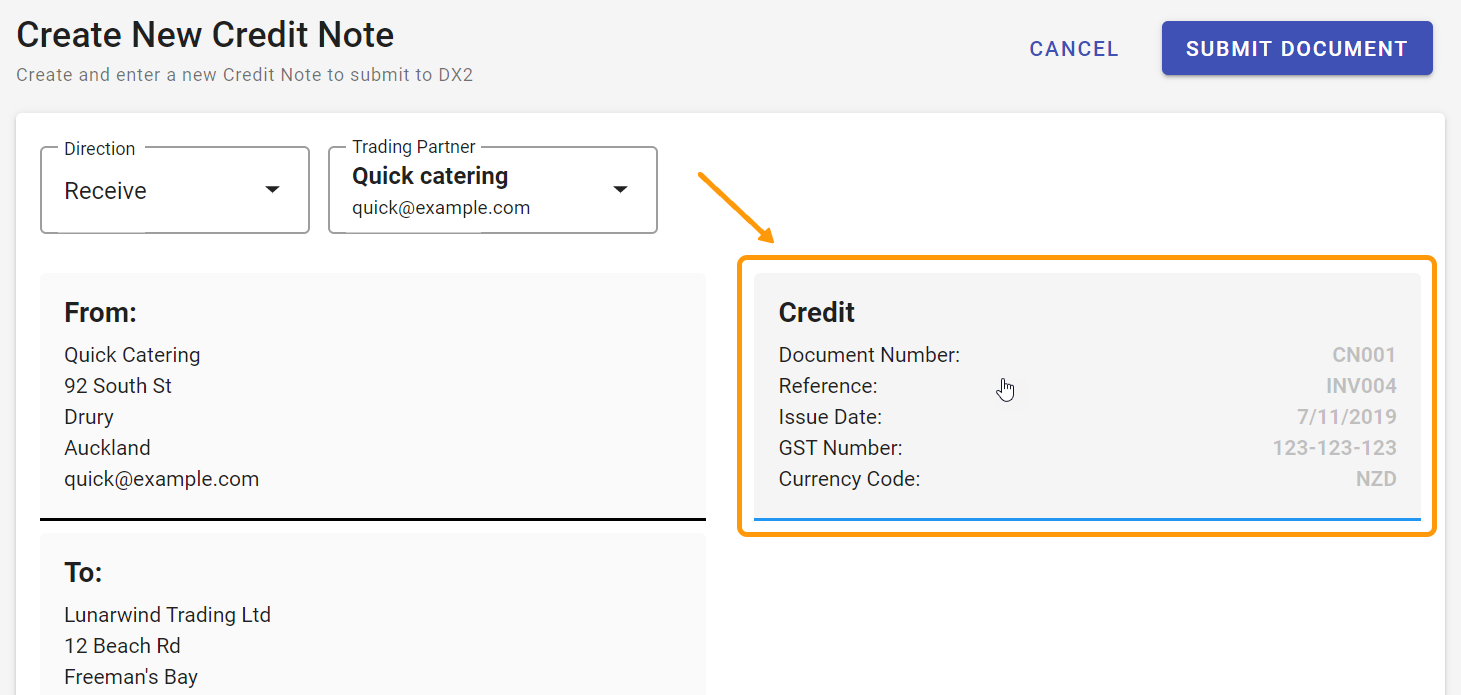Open the Direction dropdown arrow chevron
Image resolution: width=1461 pixels, height=695 pixels.
point(271,188)
